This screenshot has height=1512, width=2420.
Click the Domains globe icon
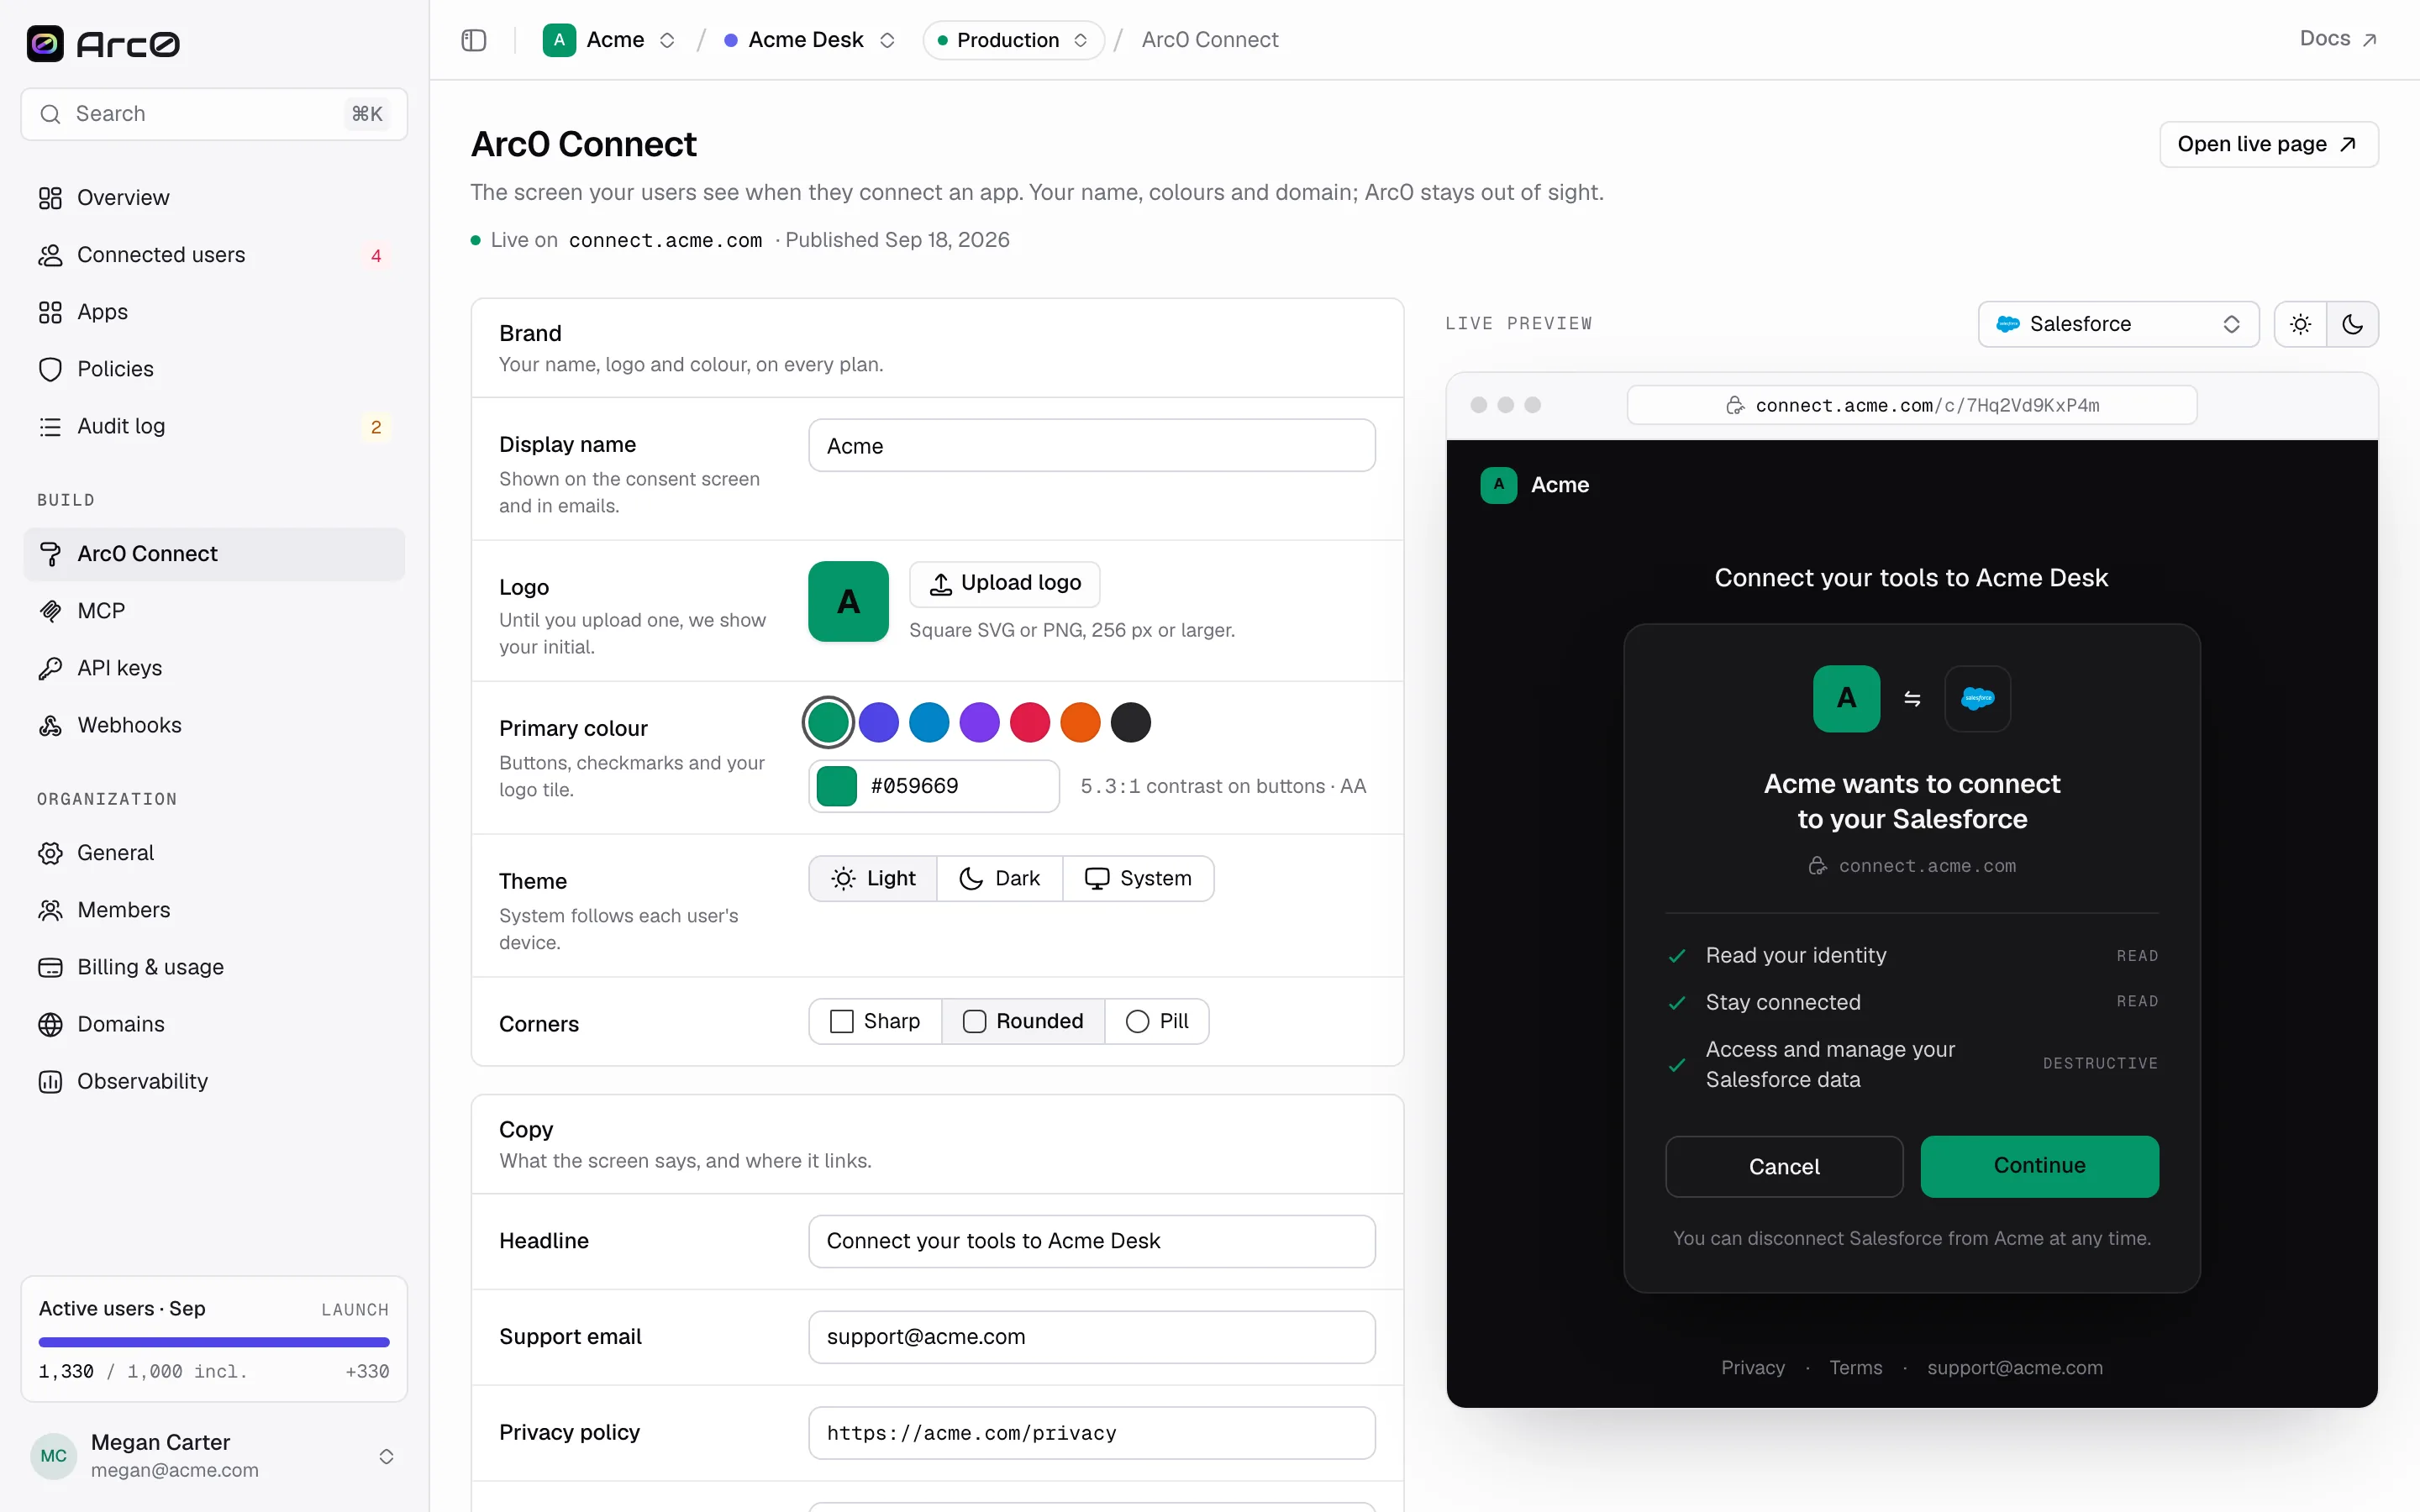pos(50,1024)
